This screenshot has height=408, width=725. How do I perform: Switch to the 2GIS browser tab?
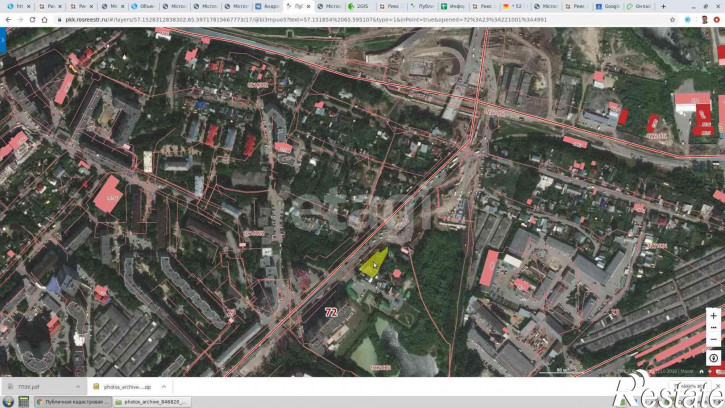coord(361,6)
